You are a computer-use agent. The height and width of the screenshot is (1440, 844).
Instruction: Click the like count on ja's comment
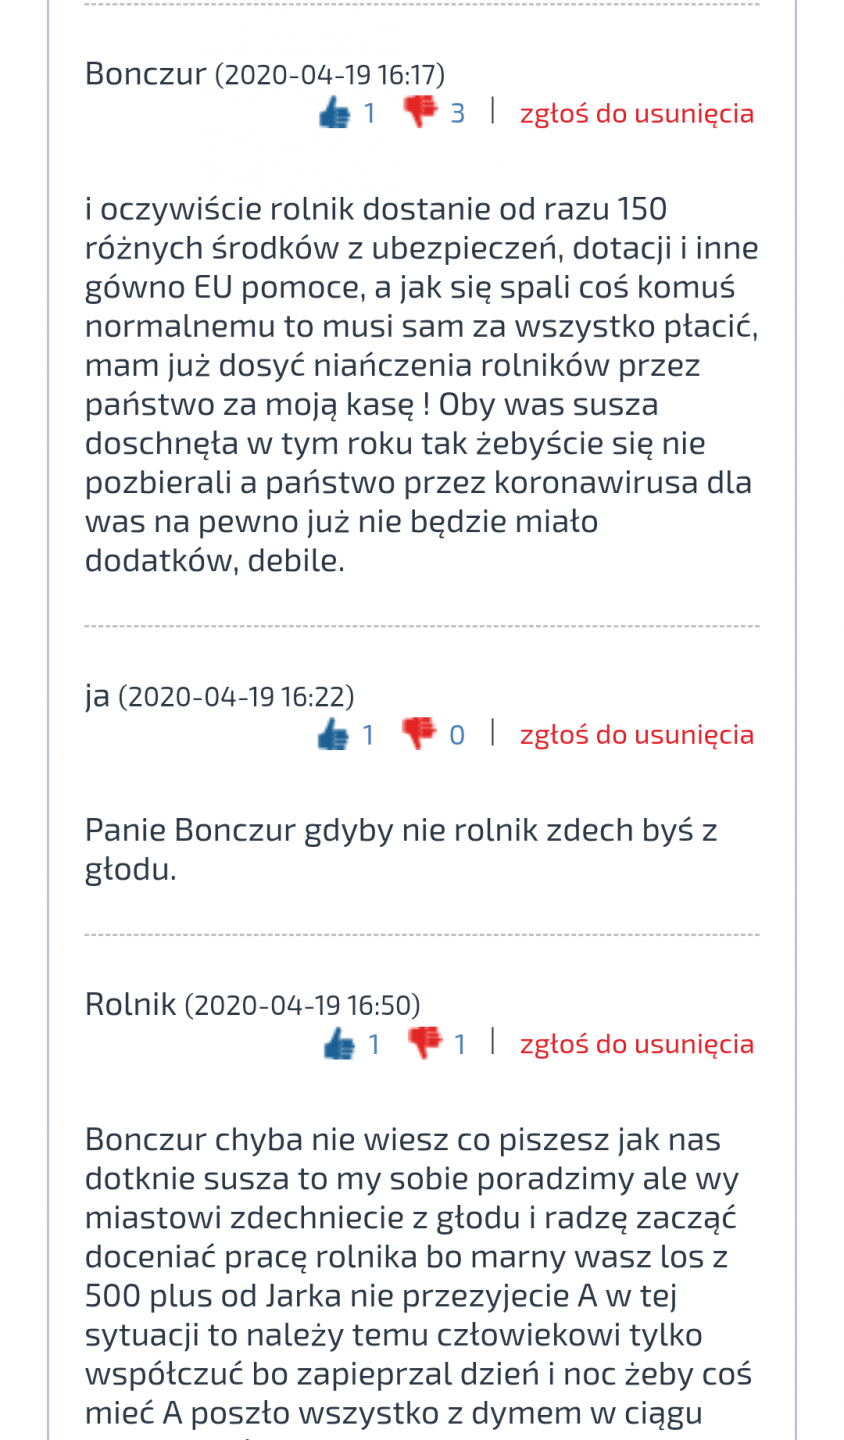click(x=368, y=735)
